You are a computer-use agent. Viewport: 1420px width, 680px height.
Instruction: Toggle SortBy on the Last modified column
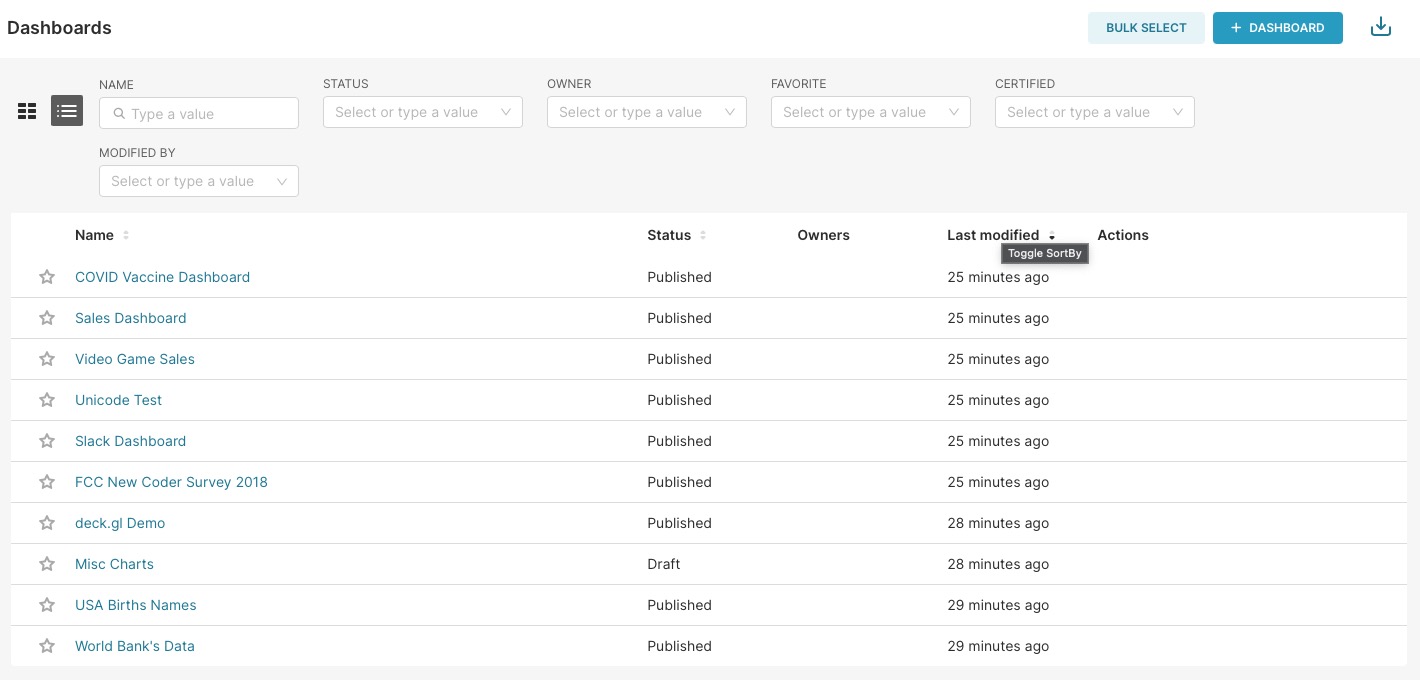(x=1052, y=237)
